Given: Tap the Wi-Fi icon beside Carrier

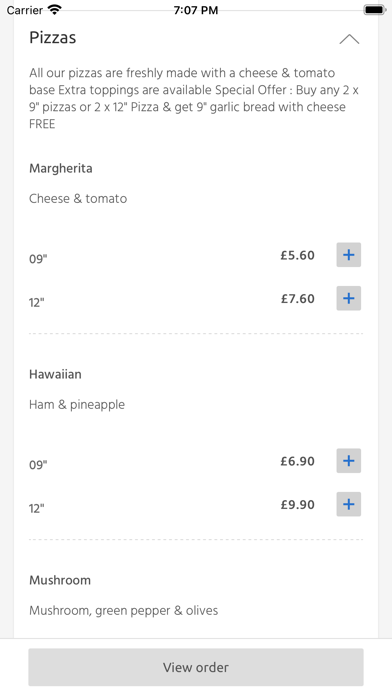Looking at the screenshot, I should pos(54,9).
